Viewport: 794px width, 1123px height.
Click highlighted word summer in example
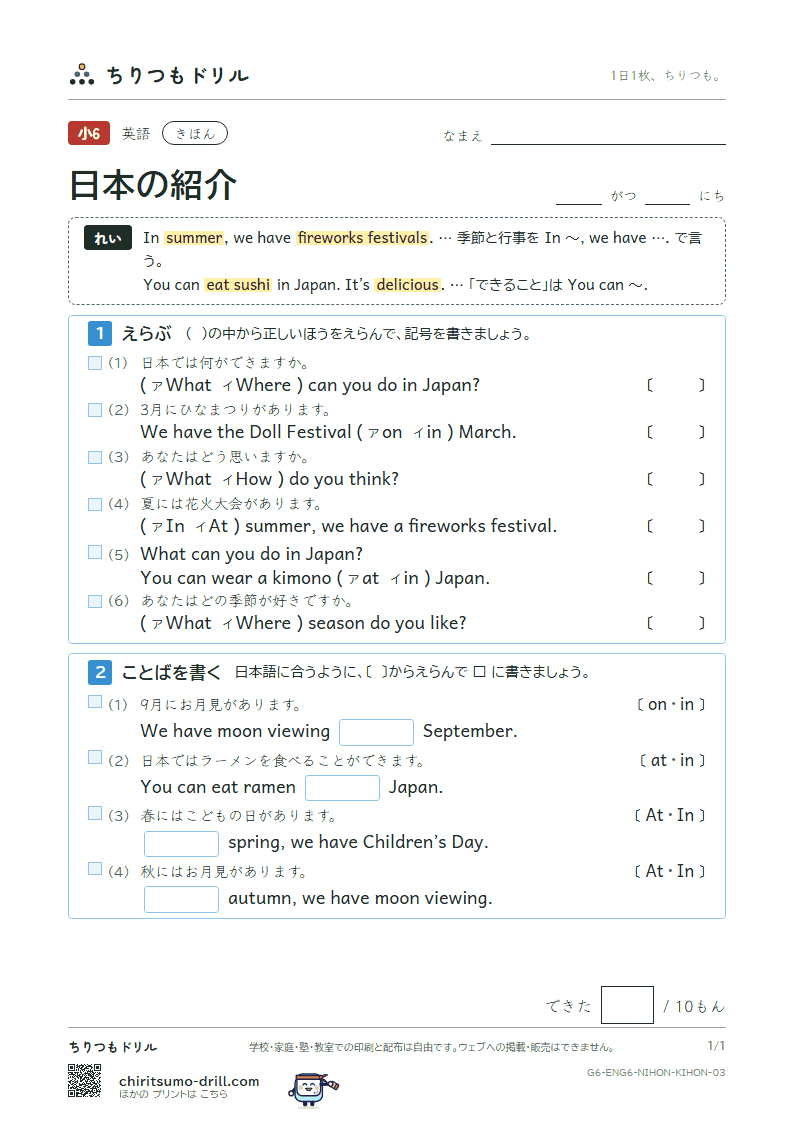point(195,238)
